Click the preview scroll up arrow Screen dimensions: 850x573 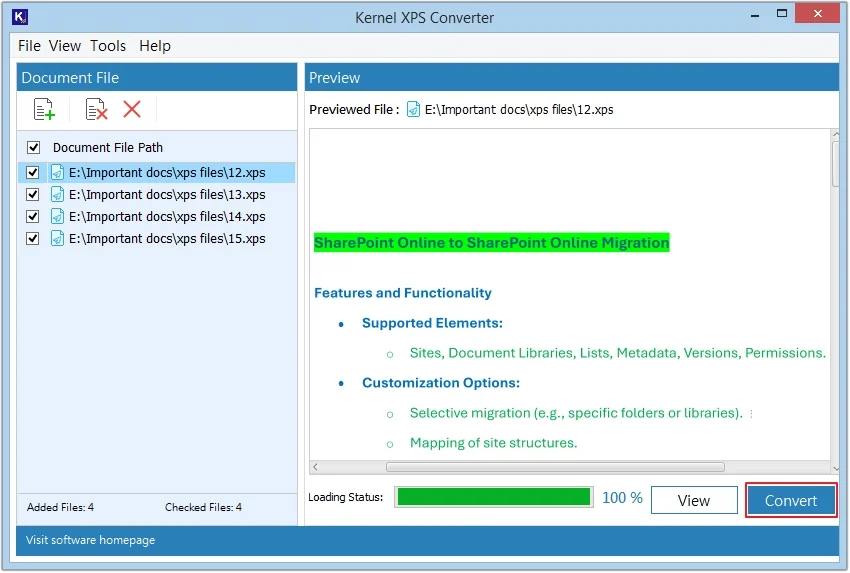[x=835, y=134]
